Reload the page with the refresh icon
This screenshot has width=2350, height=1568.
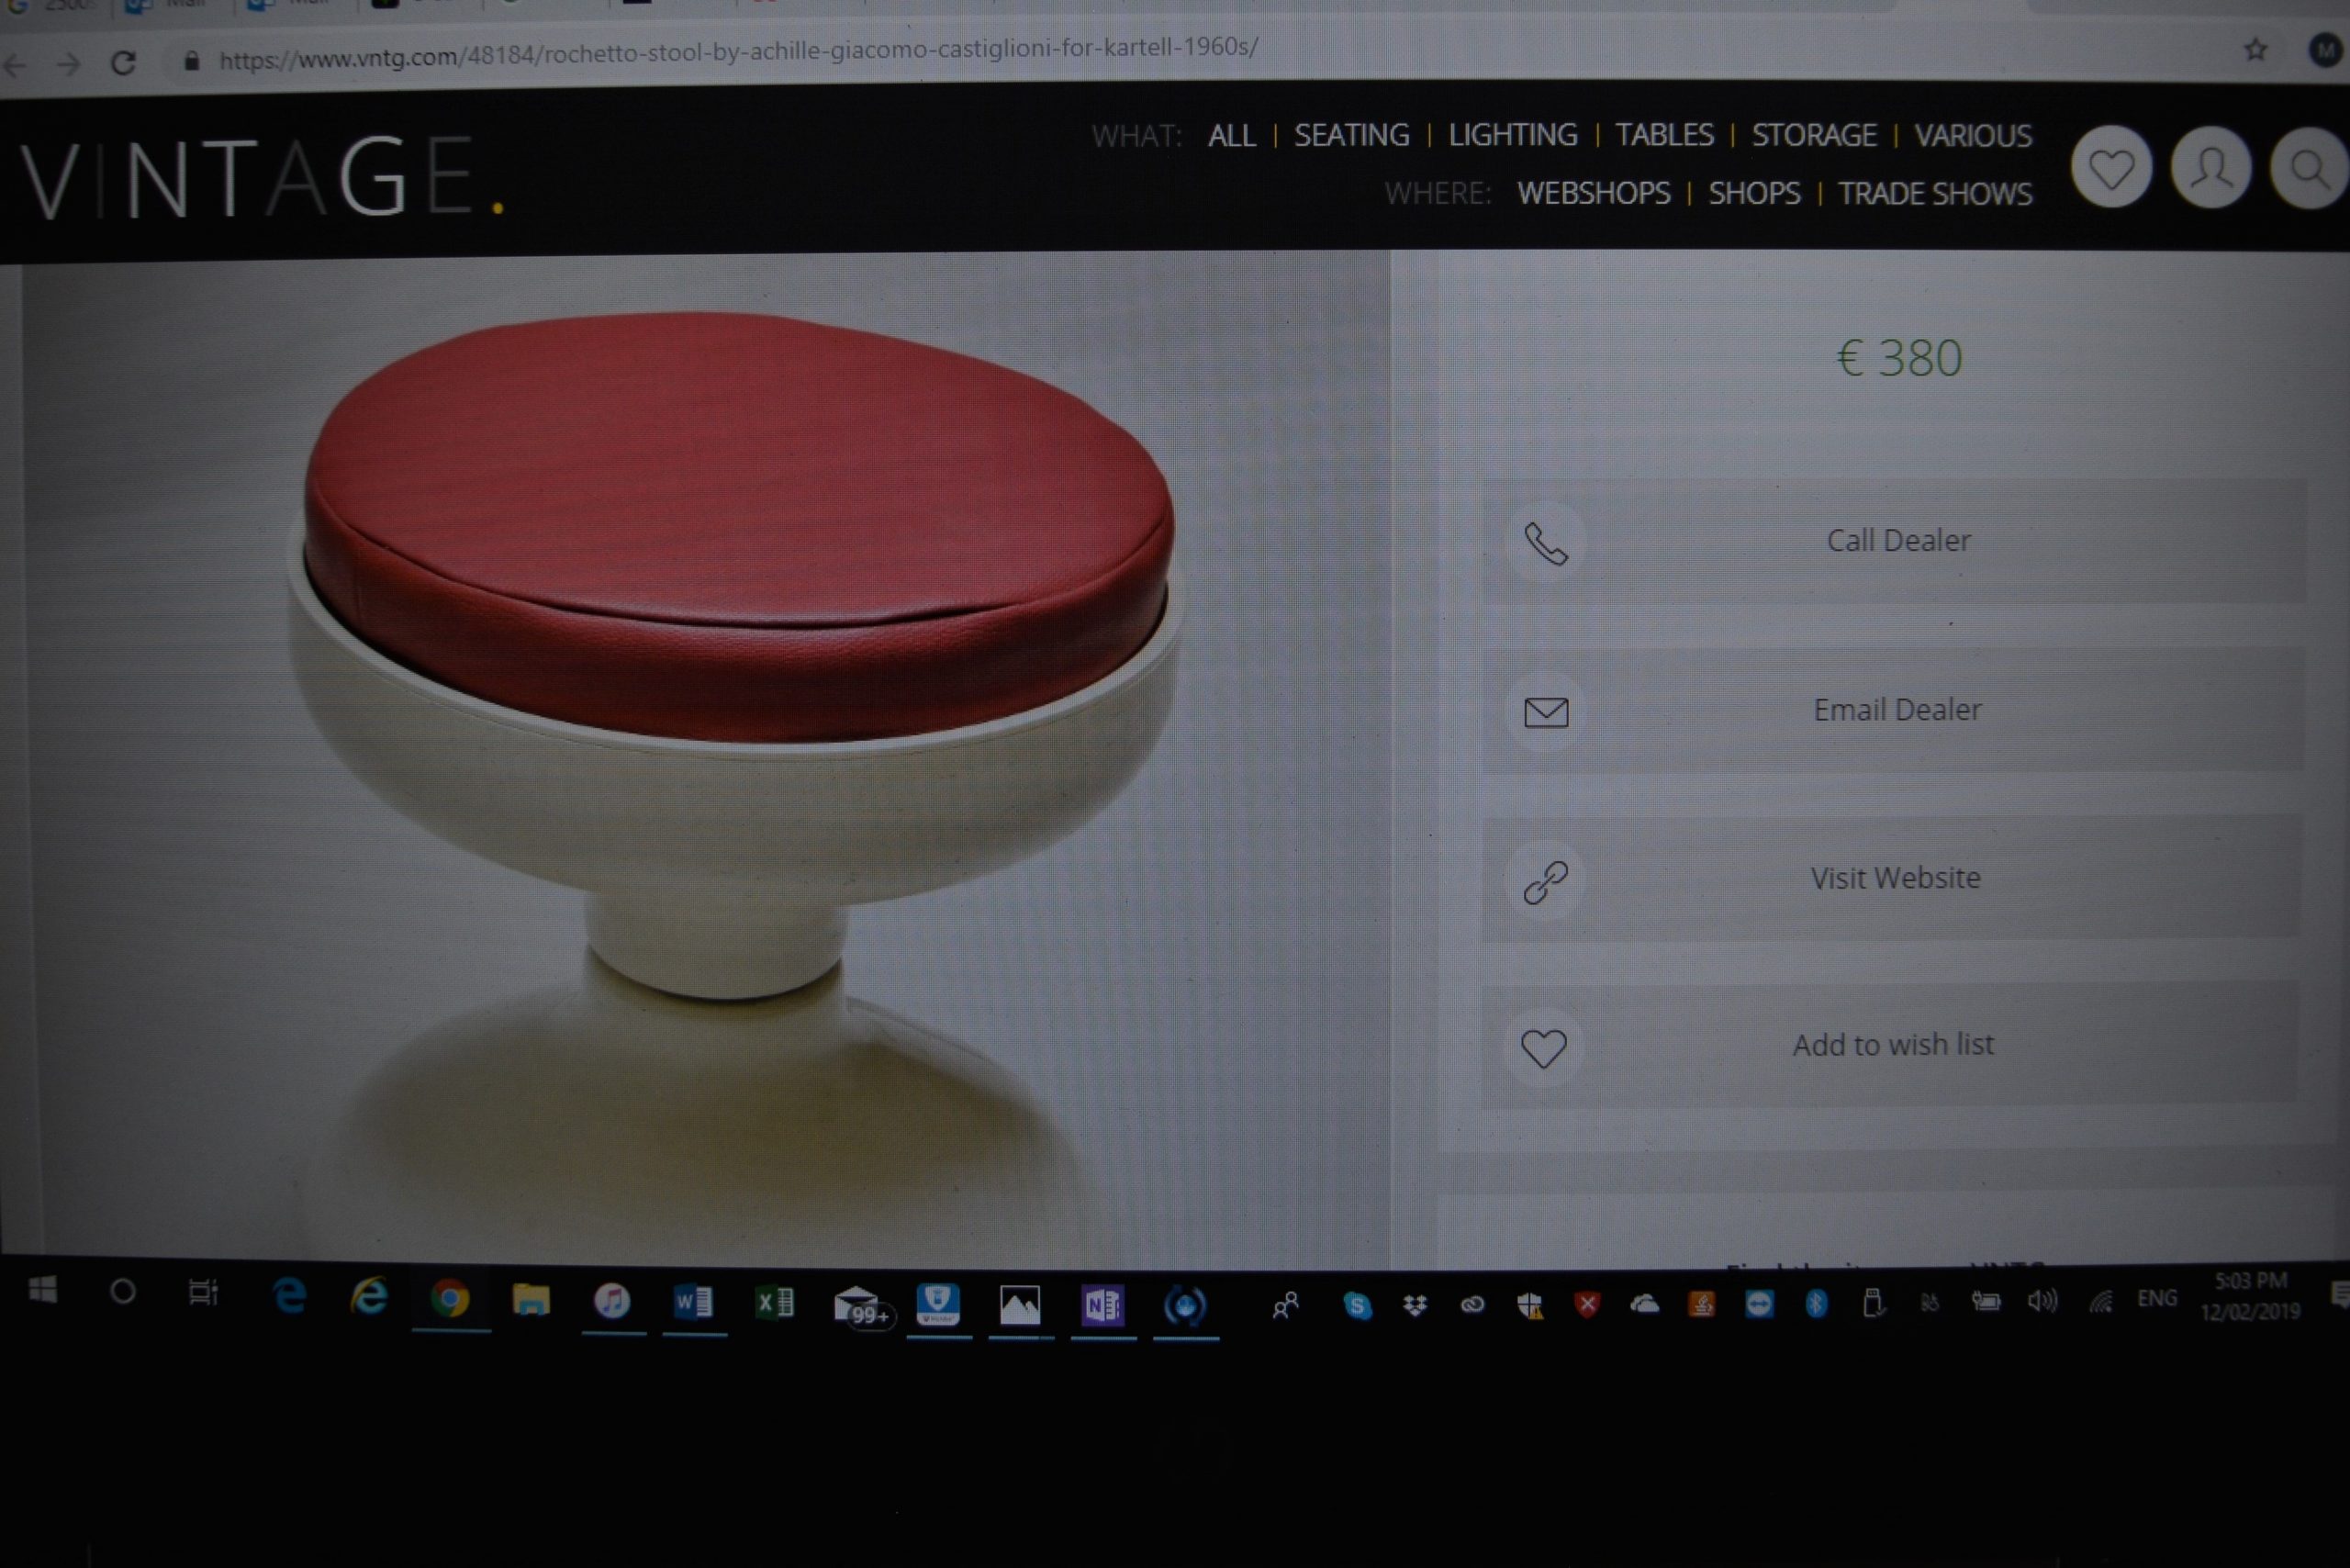[123, 63]
